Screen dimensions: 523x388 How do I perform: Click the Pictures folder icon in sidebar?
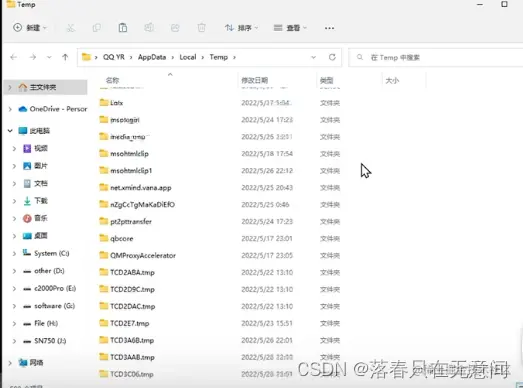pos(27,166)
